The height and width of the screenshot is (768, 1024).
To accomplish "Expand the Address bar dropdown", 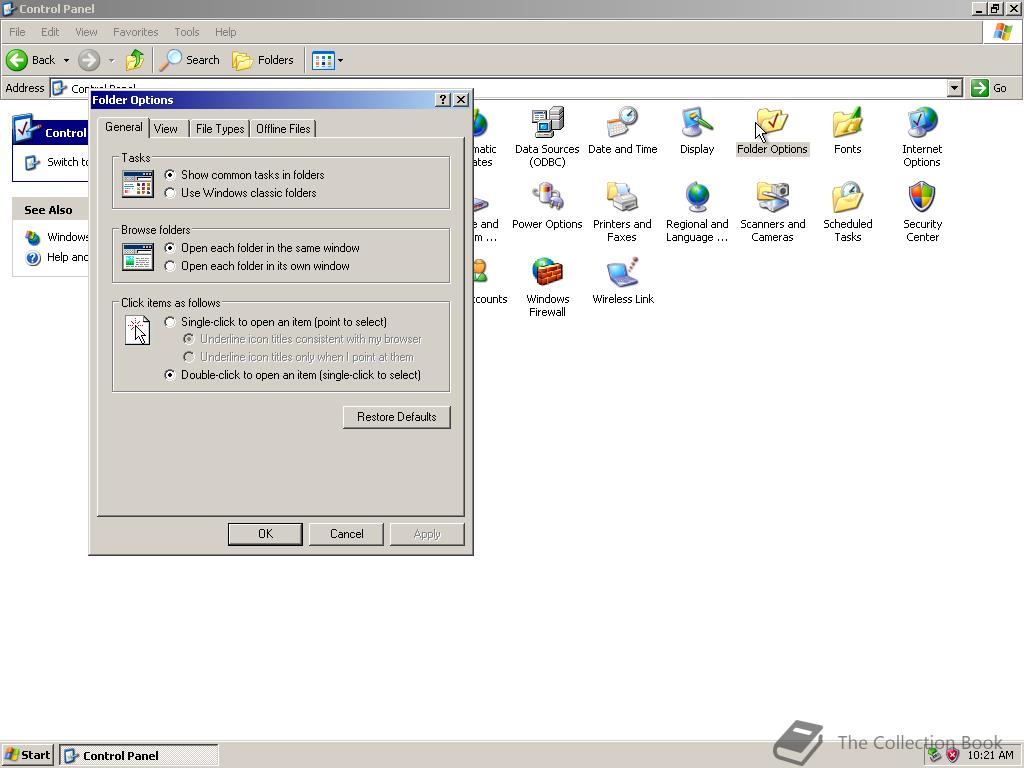I will point(955,88).
